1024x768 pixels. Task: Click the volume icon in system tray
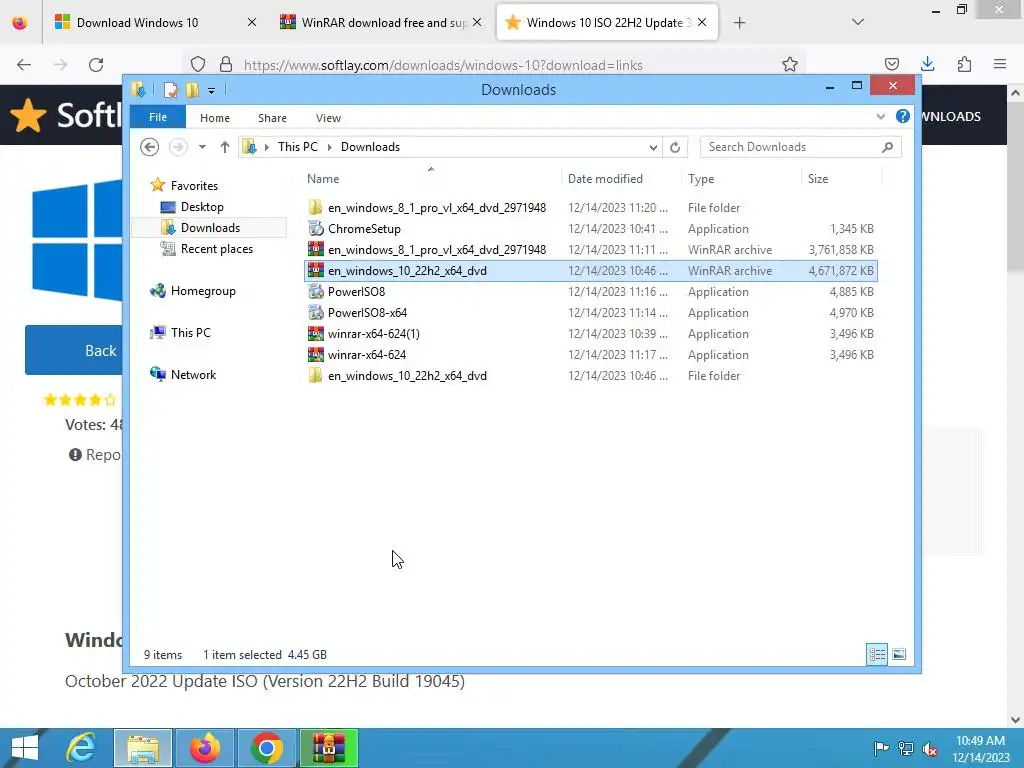click(930, 748)
